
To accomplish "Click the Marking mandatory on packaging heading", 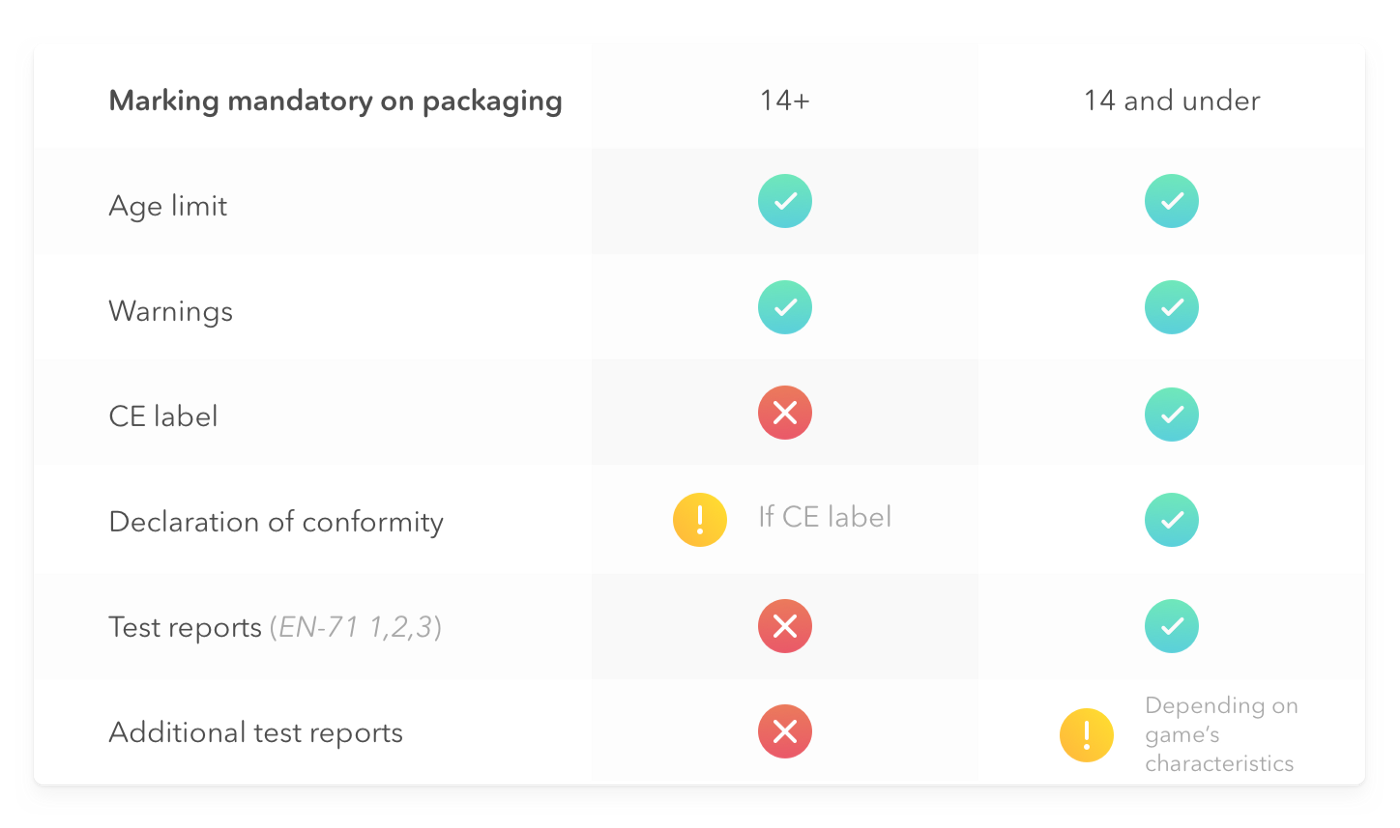I will click(335, 102).
